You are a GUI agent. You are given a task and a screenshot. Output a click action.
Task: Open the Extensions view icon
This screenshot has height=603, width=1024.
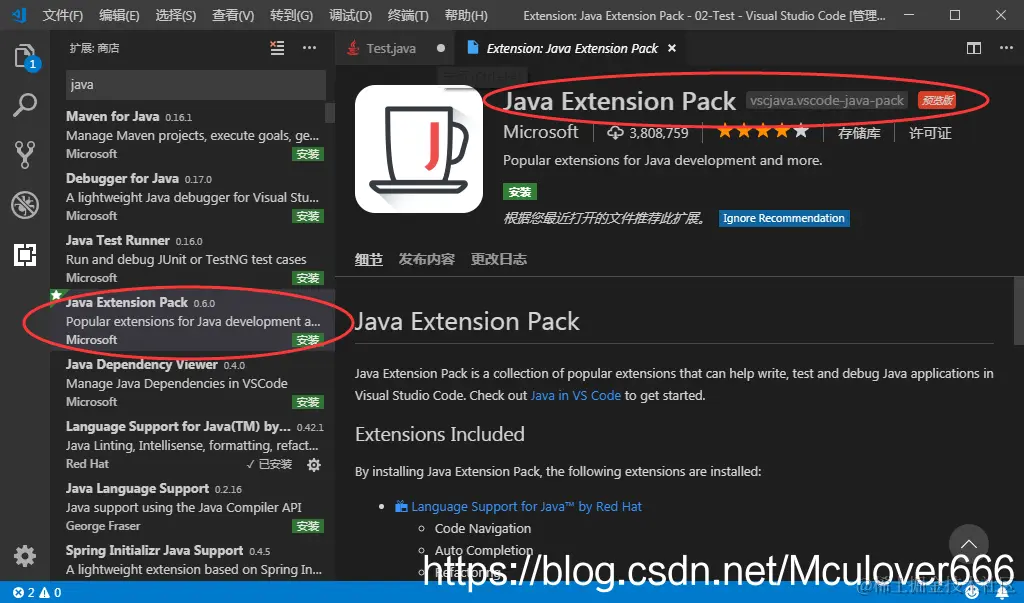coord(25,255)
